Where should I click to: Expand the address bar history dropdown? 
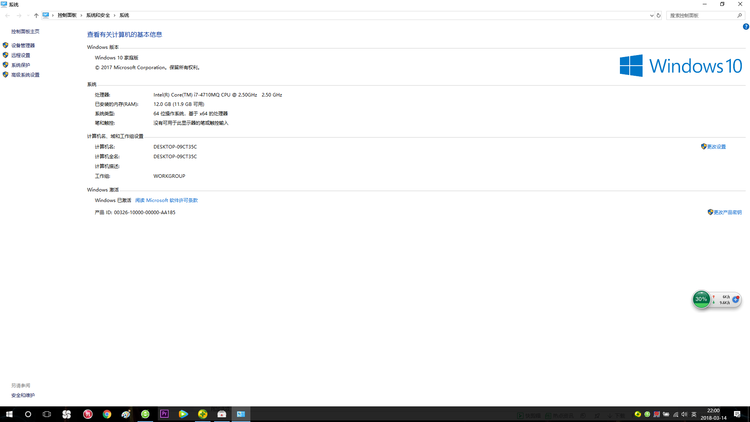[x=651, y=15]
